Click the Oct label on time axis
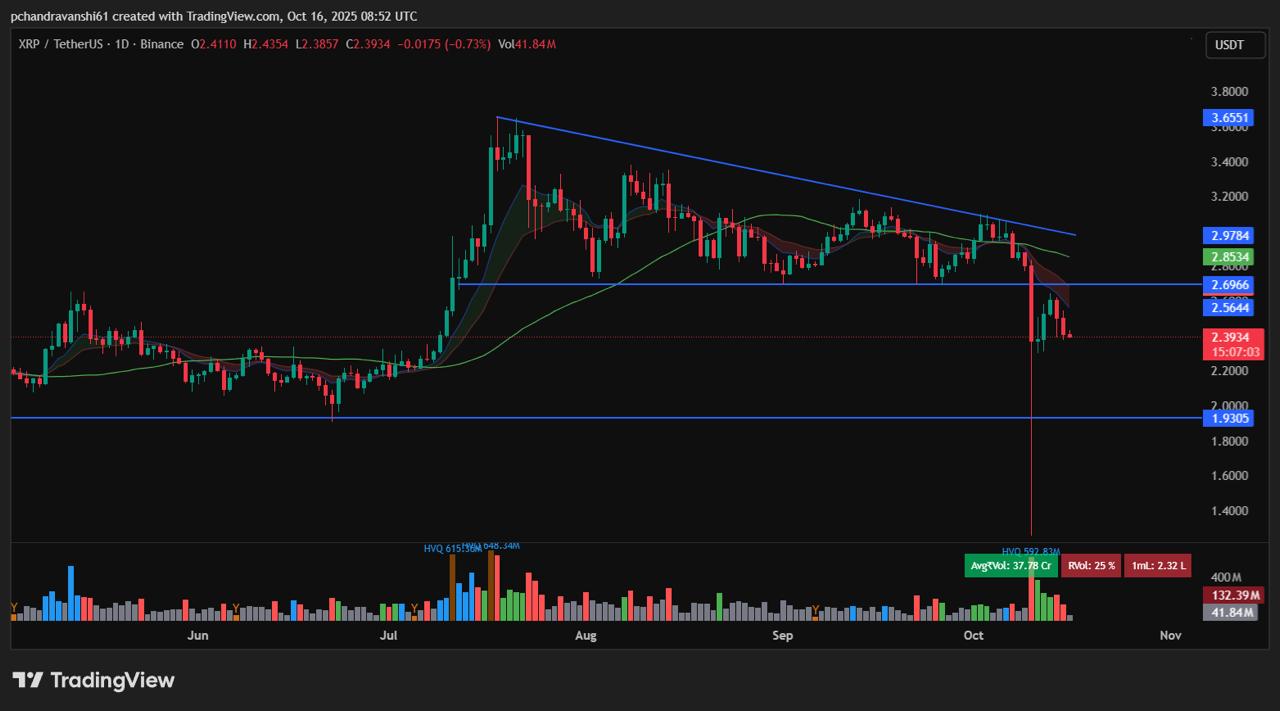The image size is (1280, 711). point(973,635)
